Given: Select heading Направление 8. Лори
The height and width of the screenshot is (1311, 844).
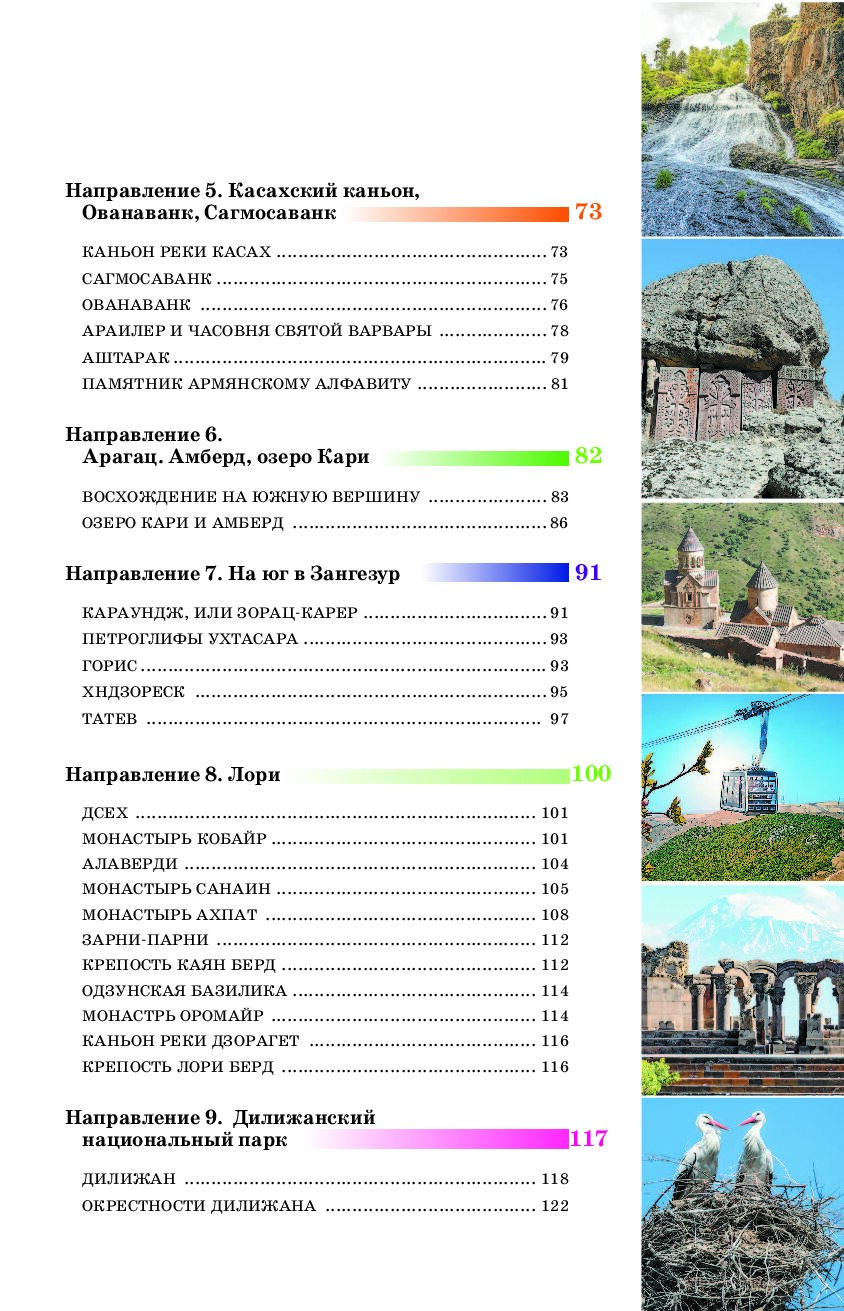Looking at the screenshot, I should pos(172,775).
